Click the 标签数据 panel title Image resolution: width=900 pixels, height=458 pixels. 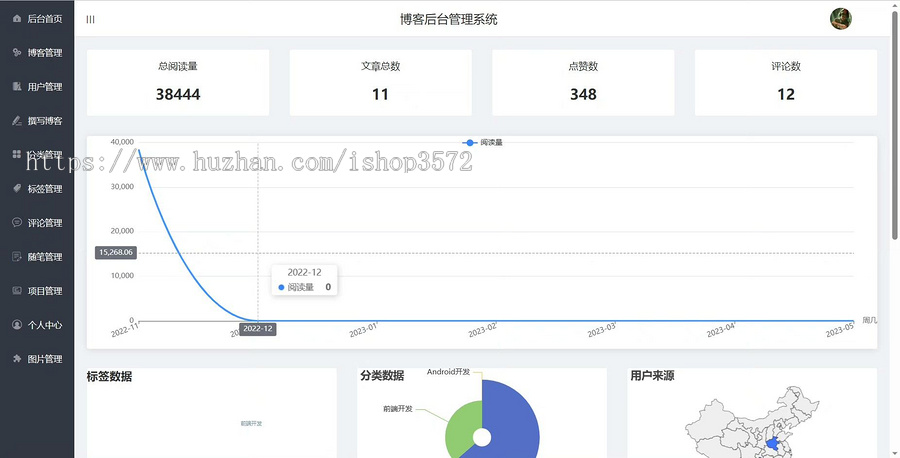(x=109, y=377)
